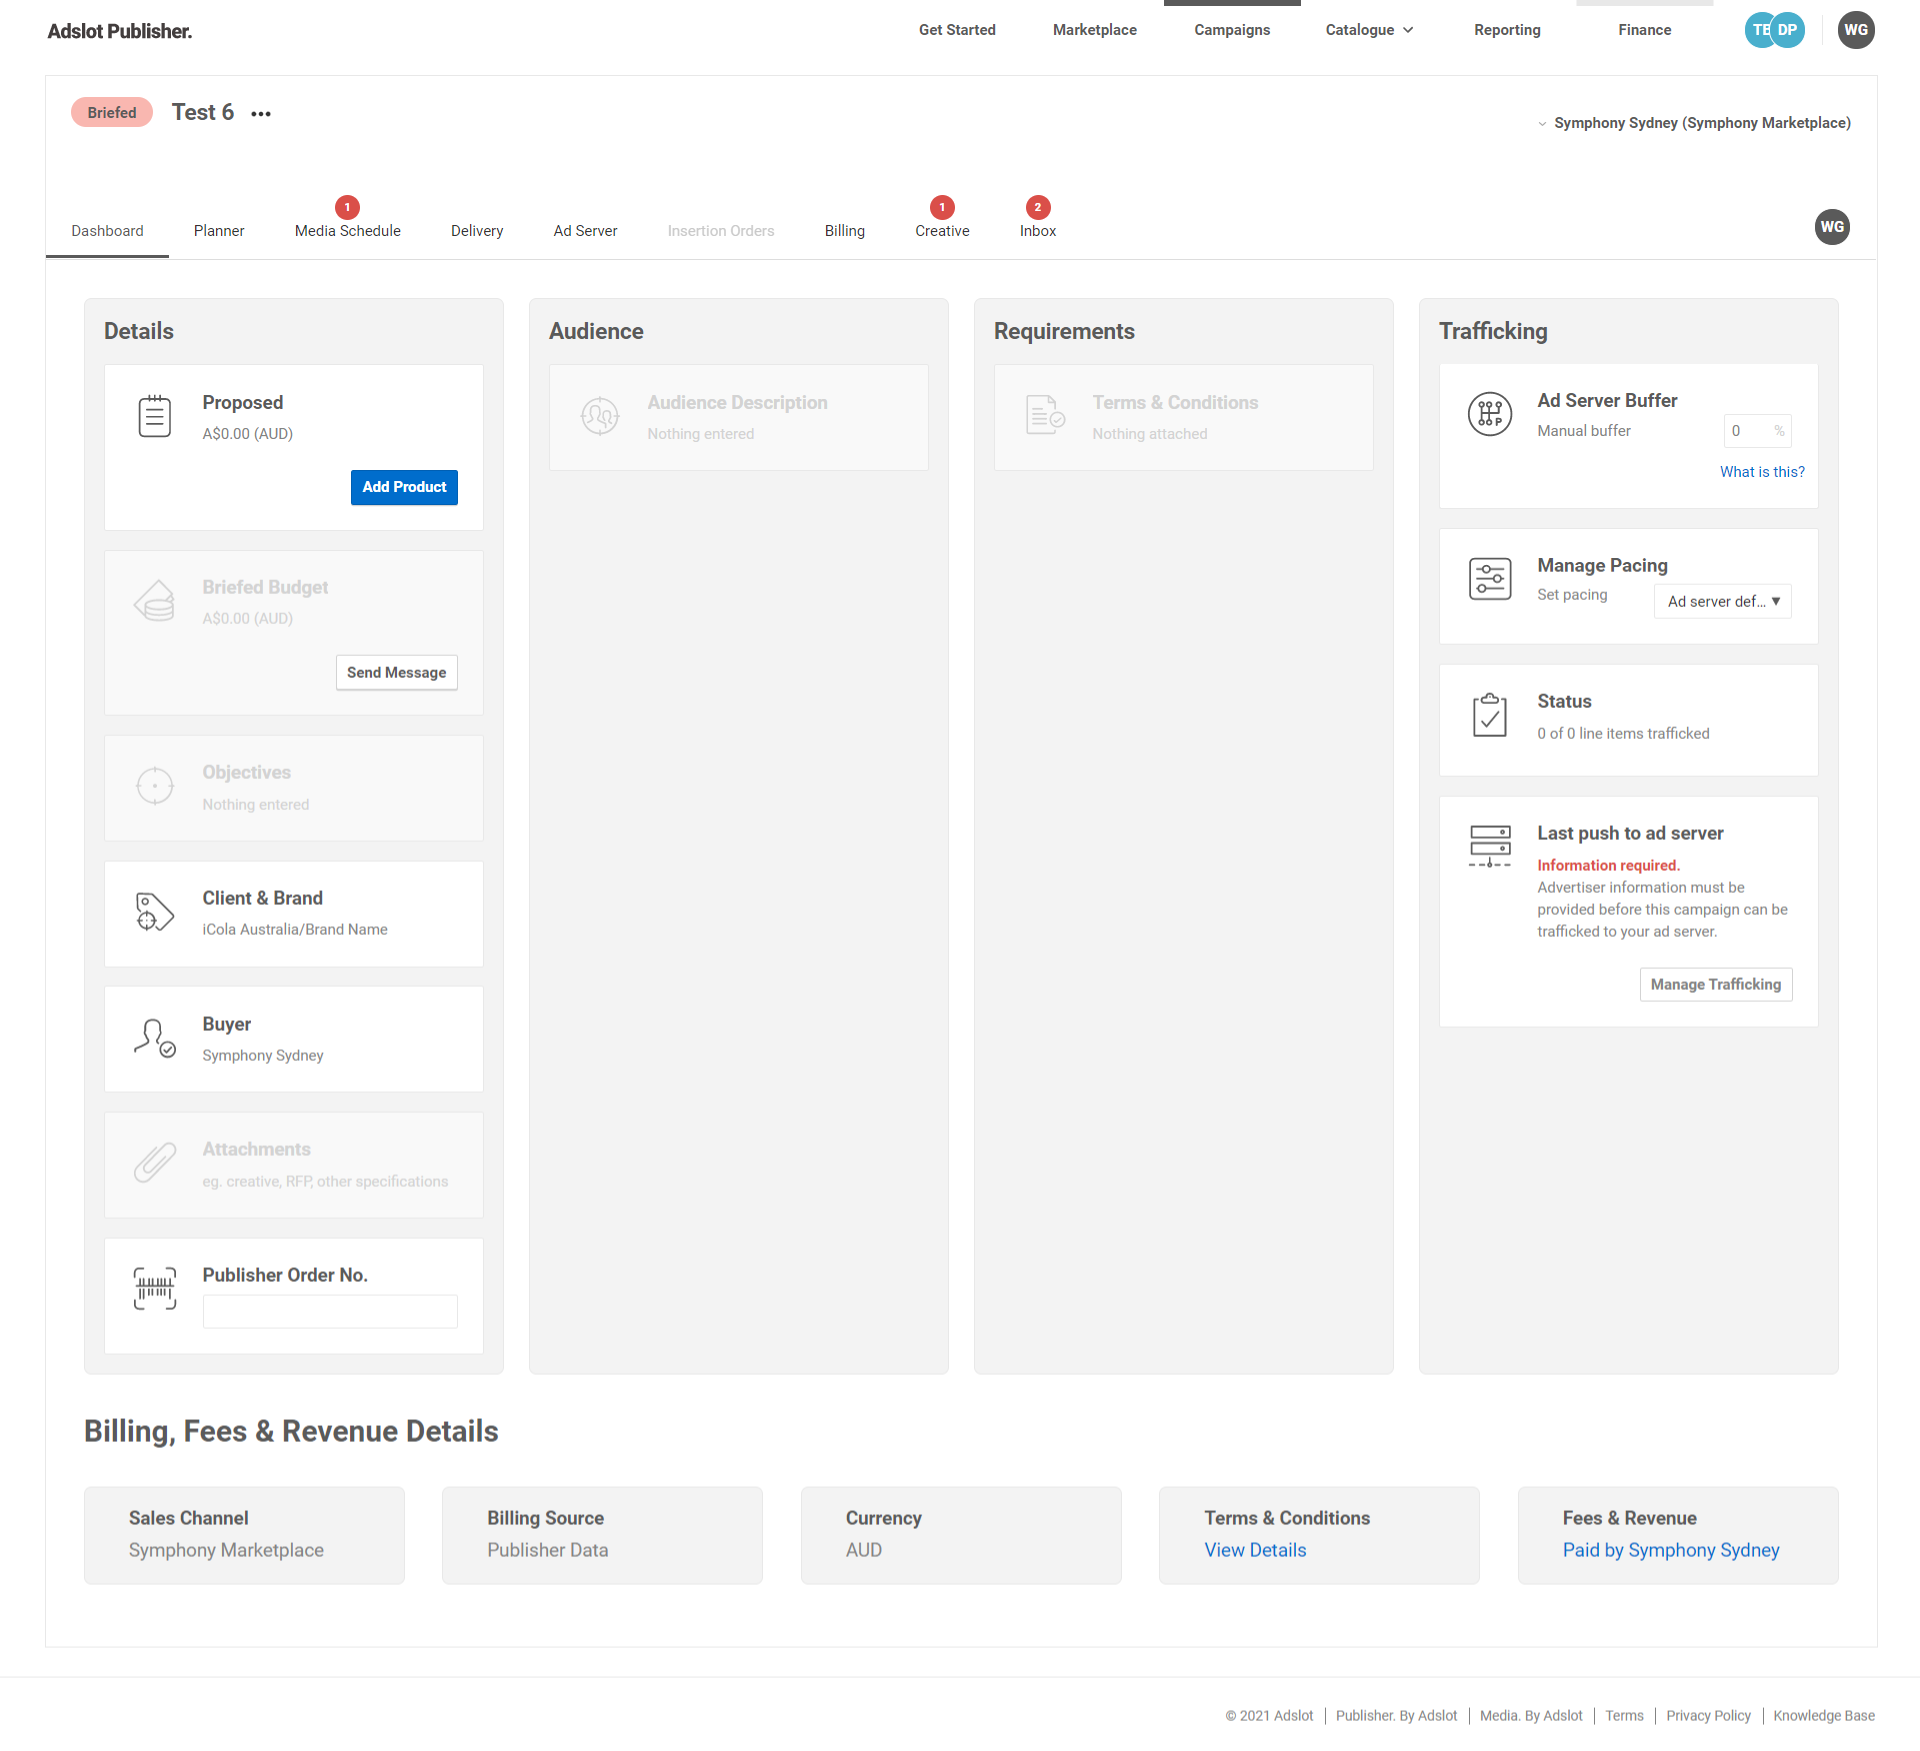The width and height of the screenshot is (1920, 1751).
Task: Open the three-dot menu beside Test 6
Action: (x=261, y=114)
